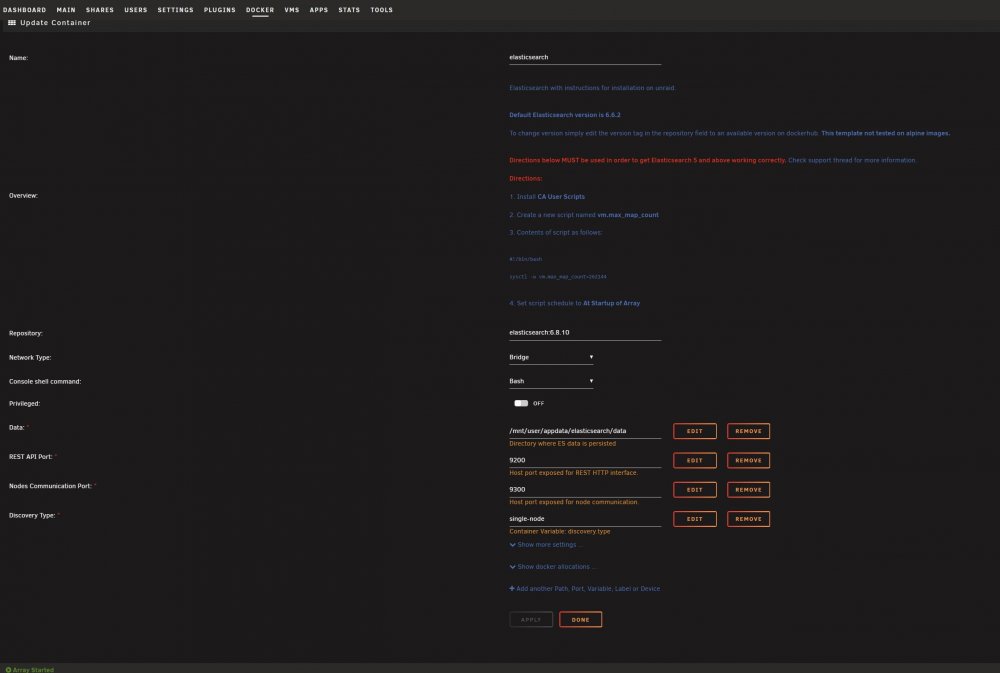Click the Done button
This screenshot has width=1000, height=673.
pos(580,619)
